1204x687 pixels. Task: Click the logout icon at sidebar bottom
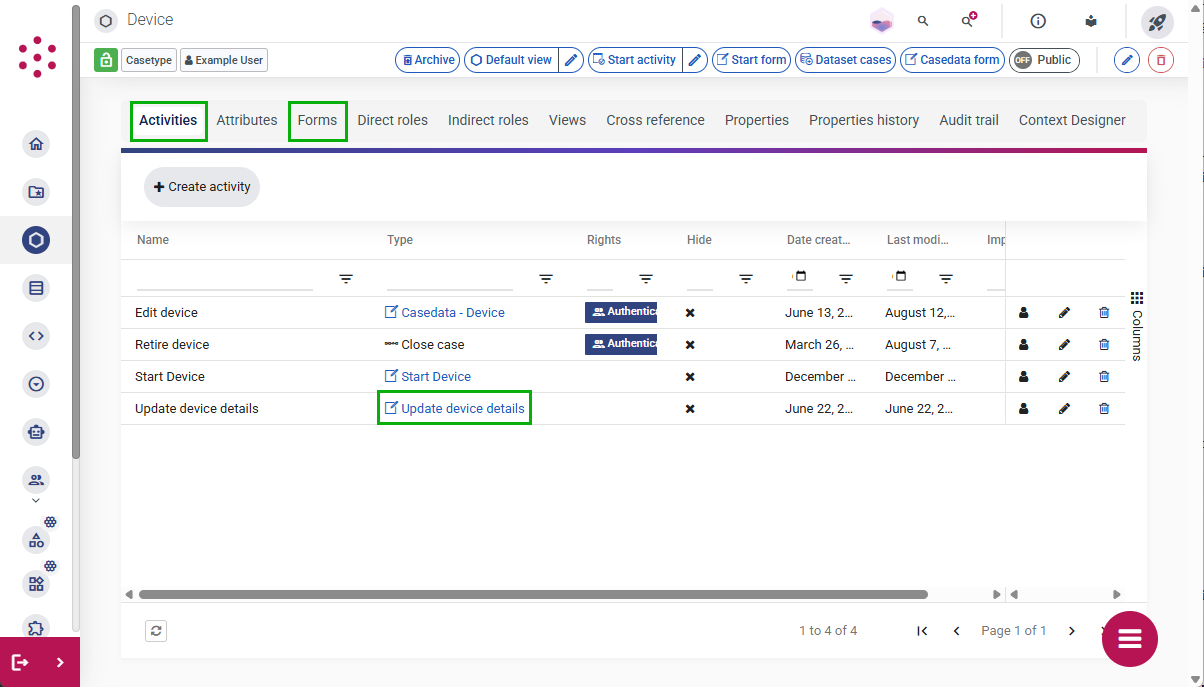[20, 662]
